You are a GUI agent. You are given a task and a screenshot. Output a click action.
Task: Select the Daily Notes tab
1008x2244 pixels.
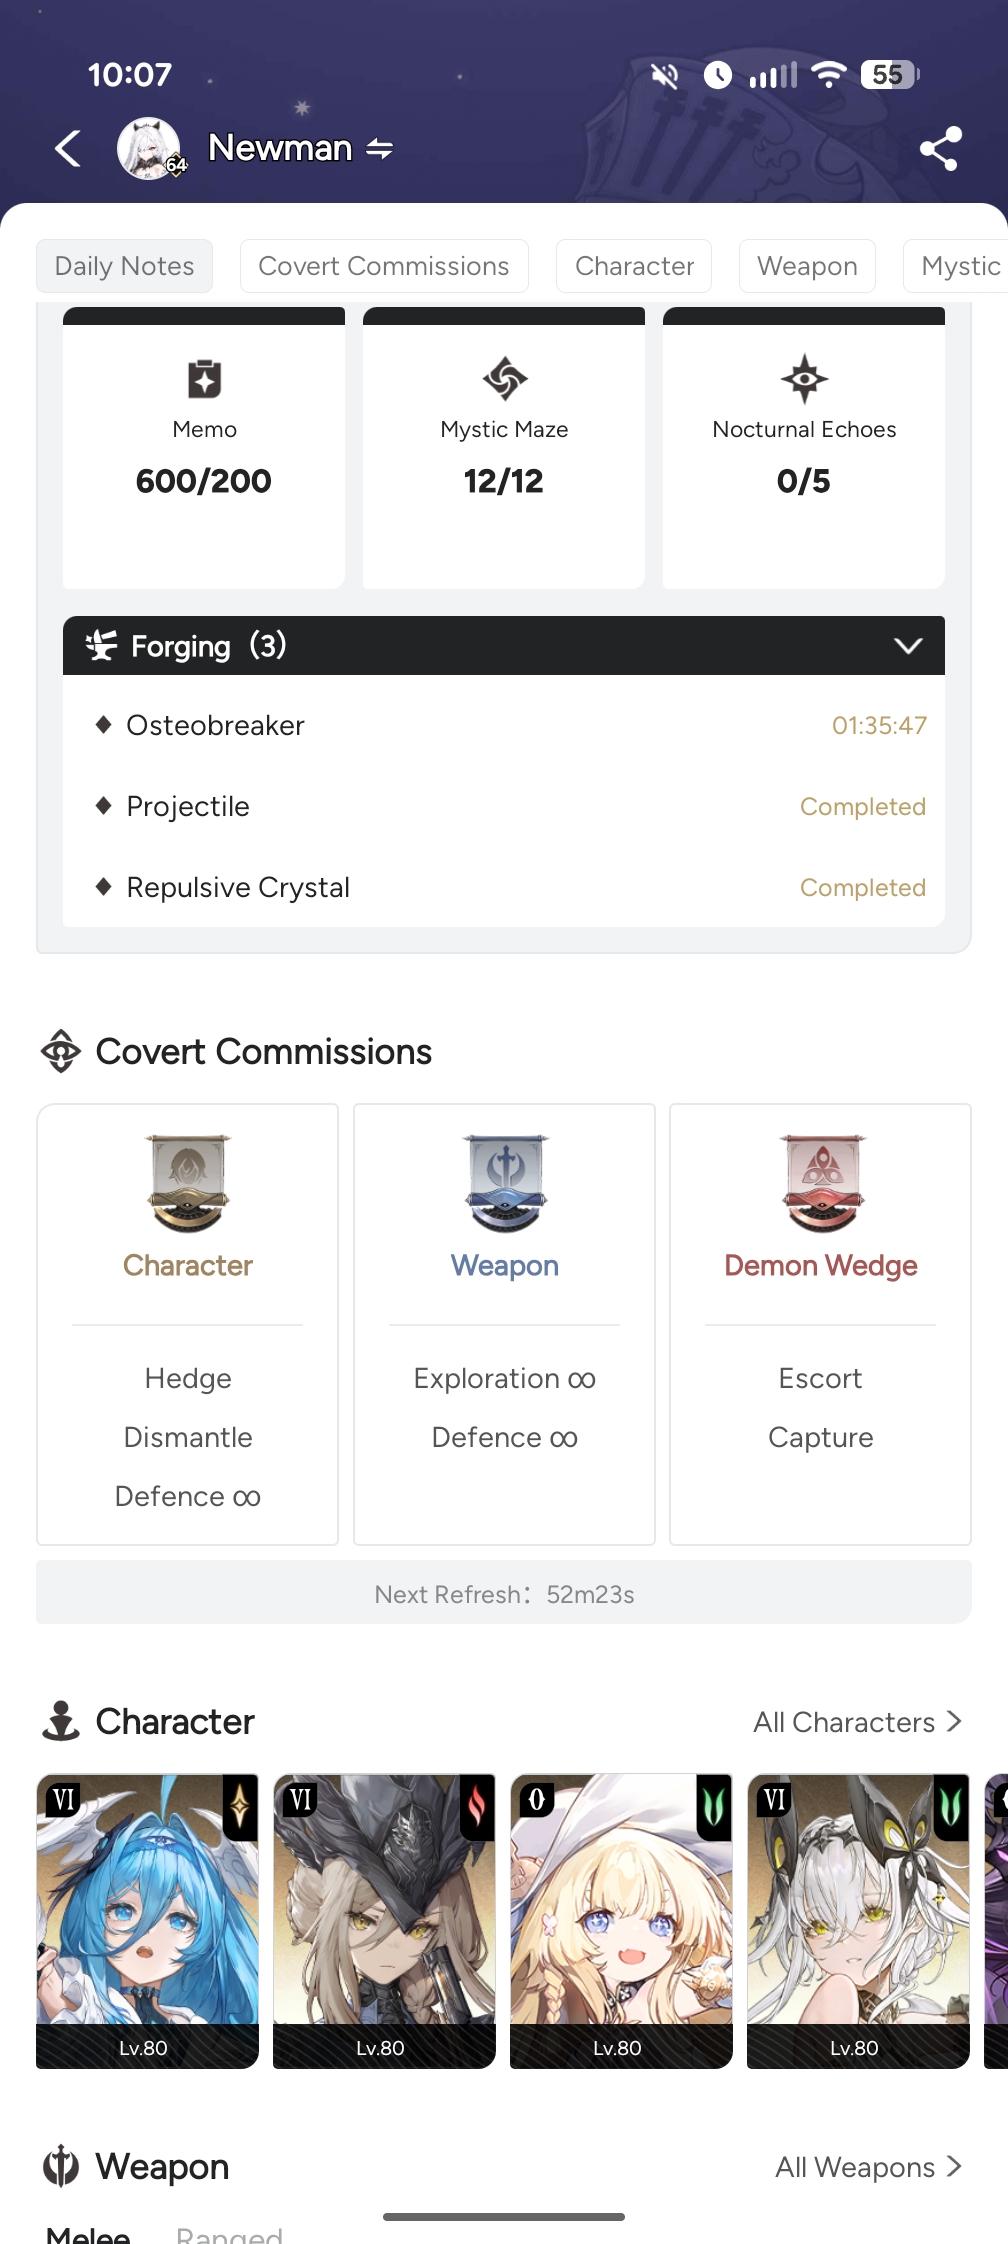pyautogui.click(x=125, y=266)
